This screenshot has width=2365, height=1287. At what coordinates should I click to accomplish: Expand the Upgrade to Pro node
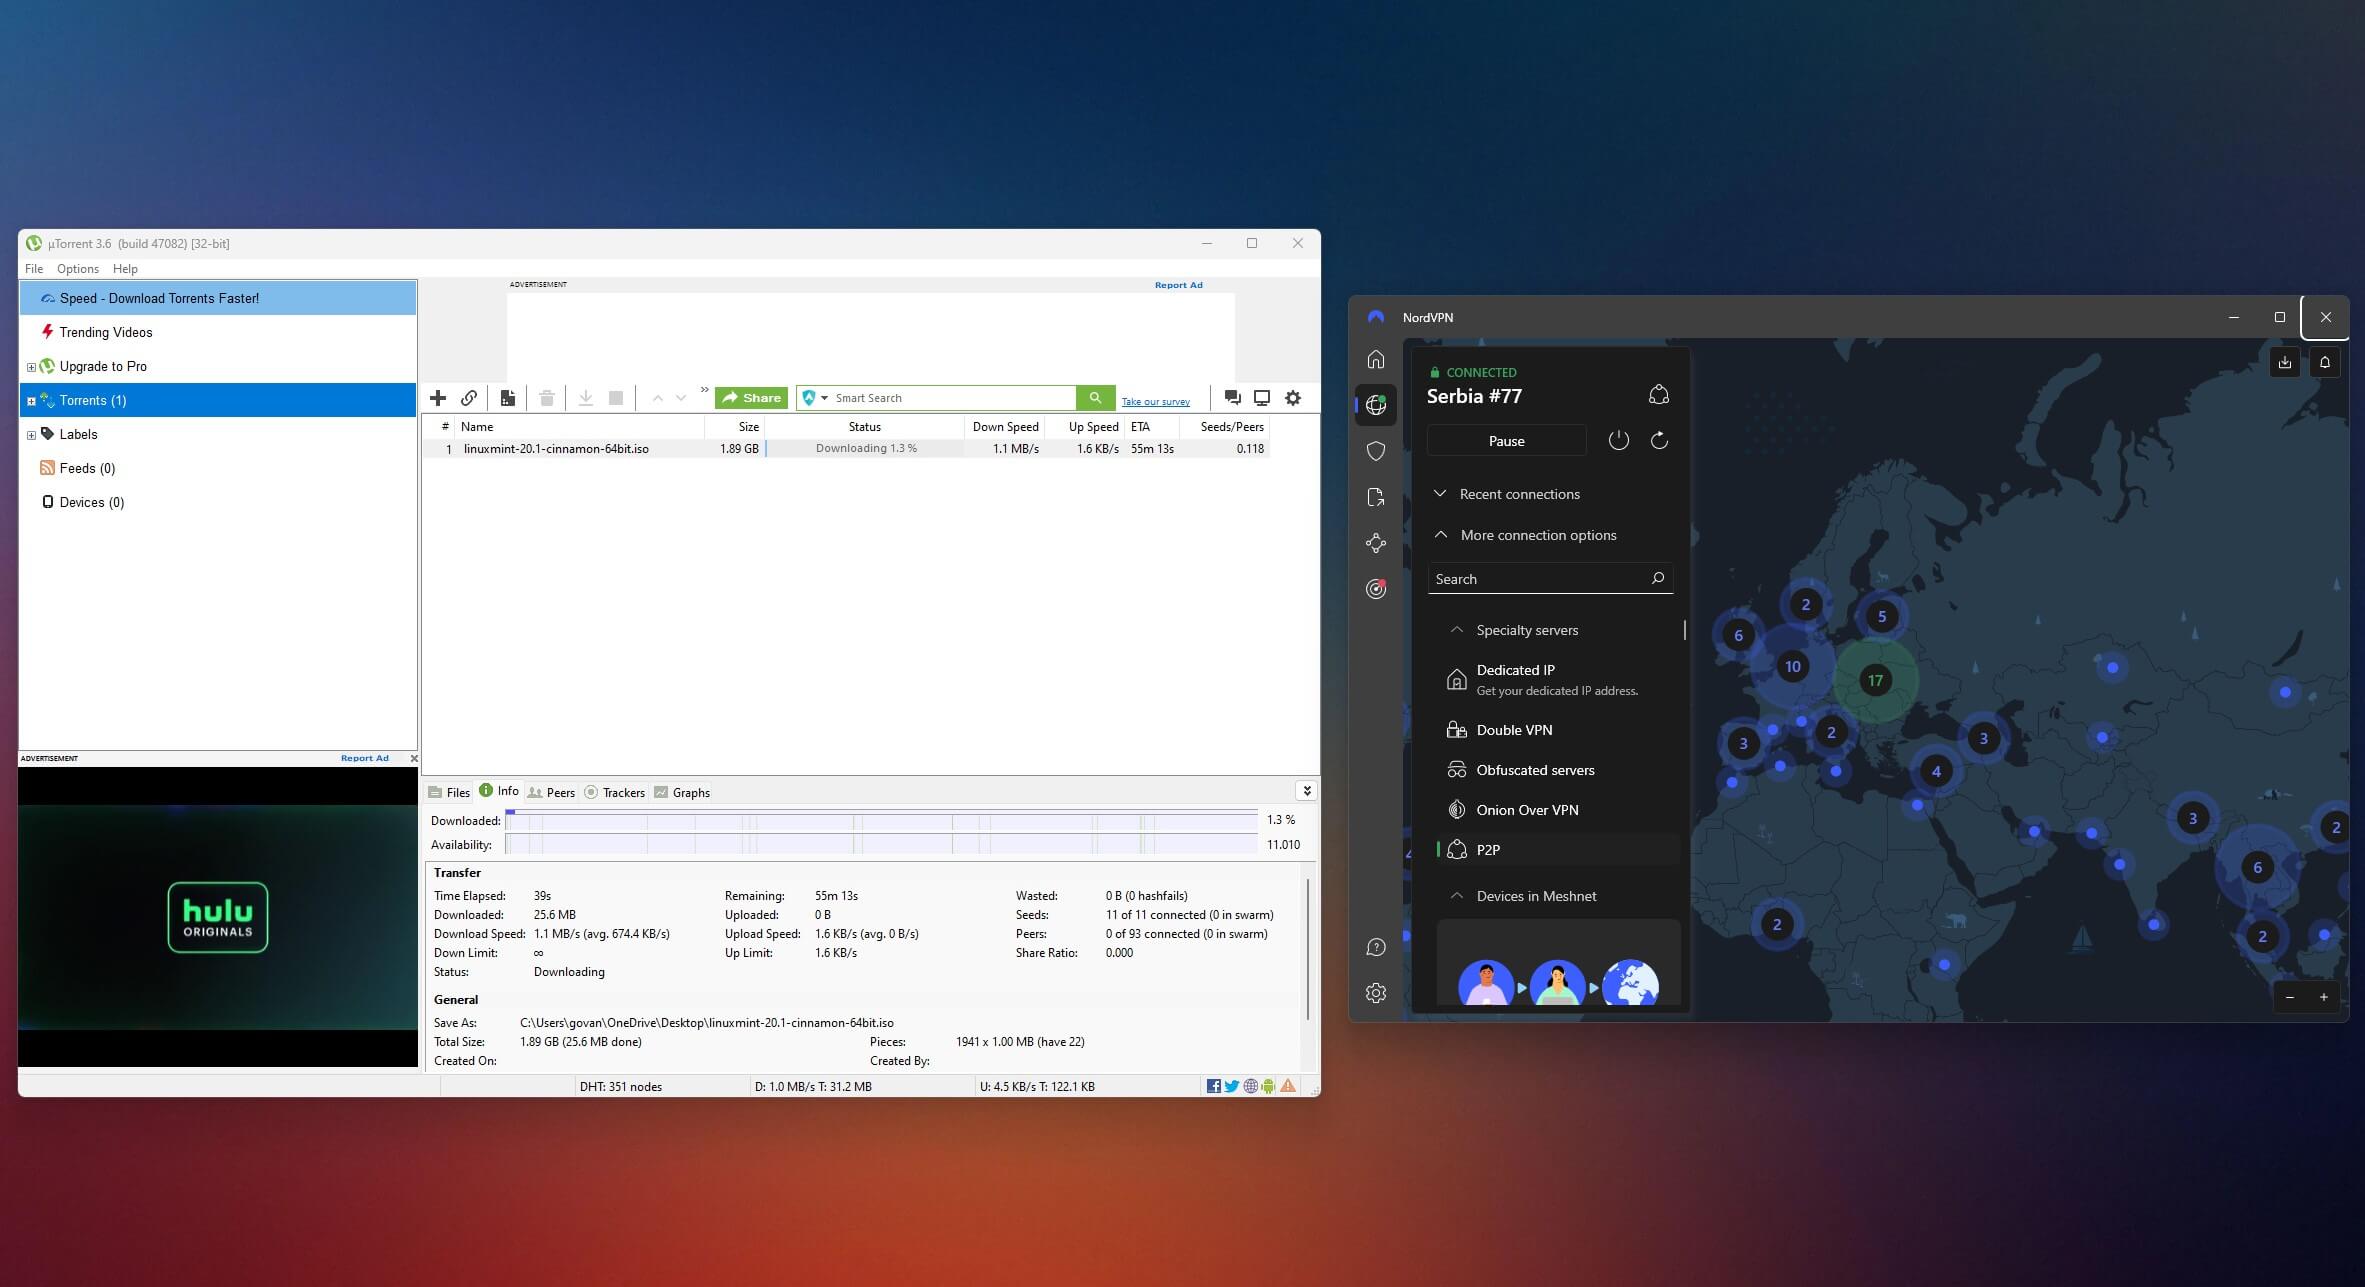(31, 367)
